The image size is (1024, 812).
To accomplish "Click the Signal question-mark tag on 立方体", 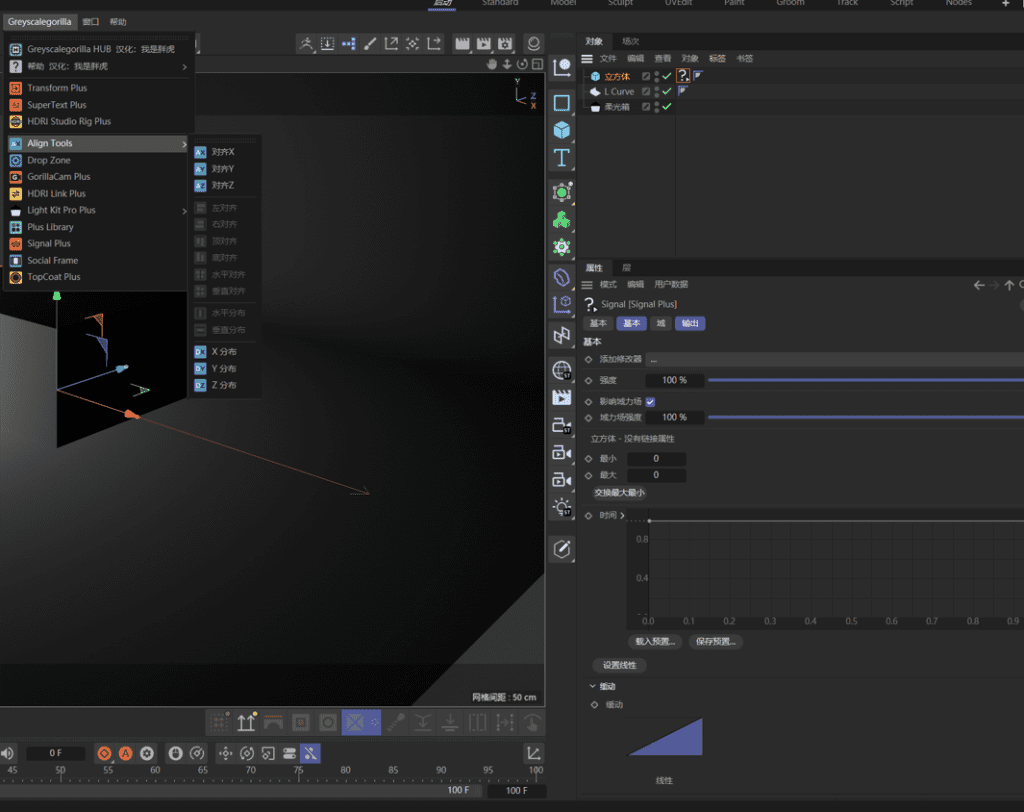I will [x=683, y=76].
